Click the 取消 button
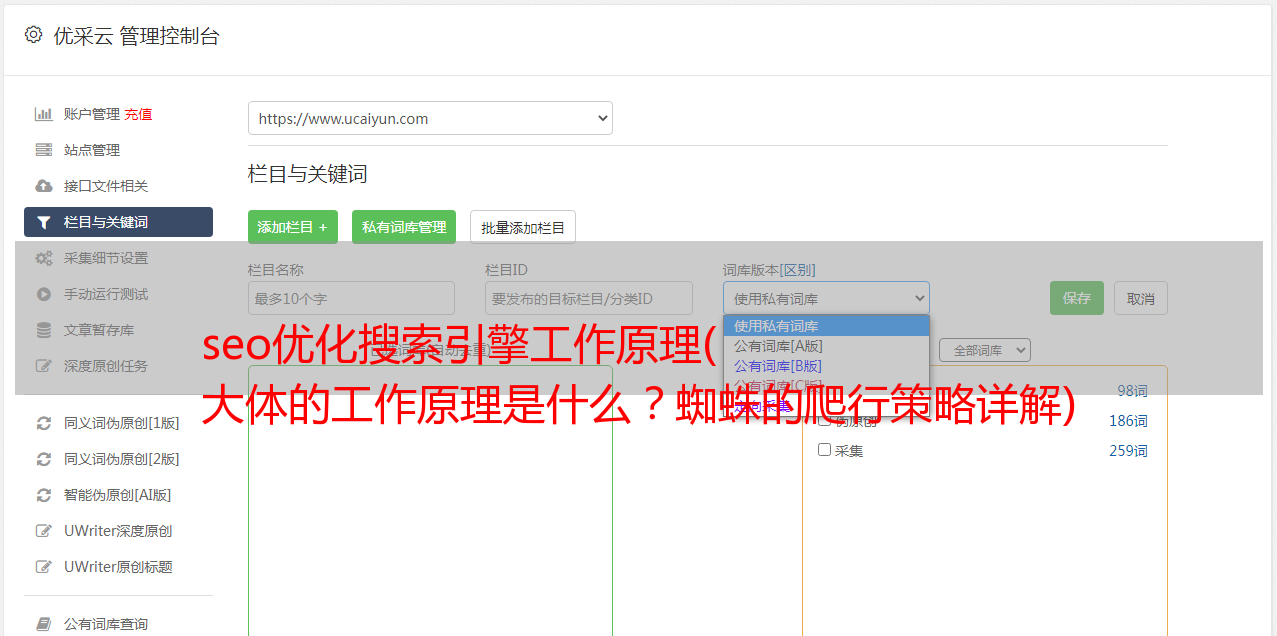Screen dimensions: 1277x636 pyautogui.click(x=1141, y=298)
